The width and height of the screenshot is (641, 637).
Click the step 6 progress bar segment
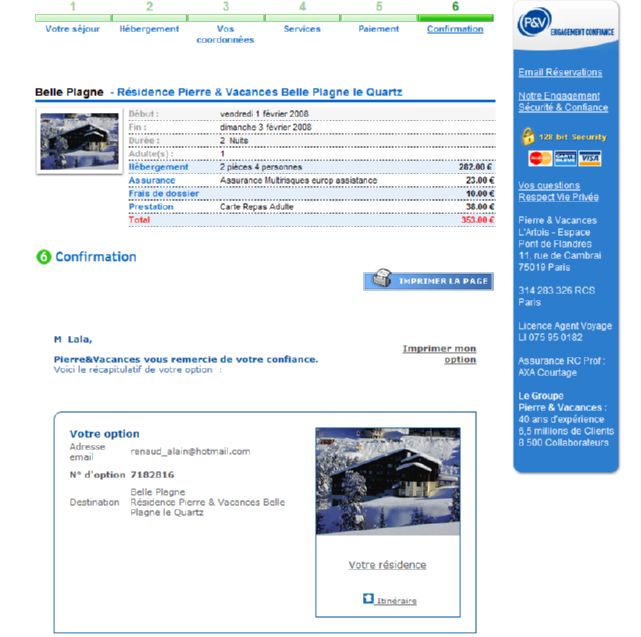[x=455, y=18]
